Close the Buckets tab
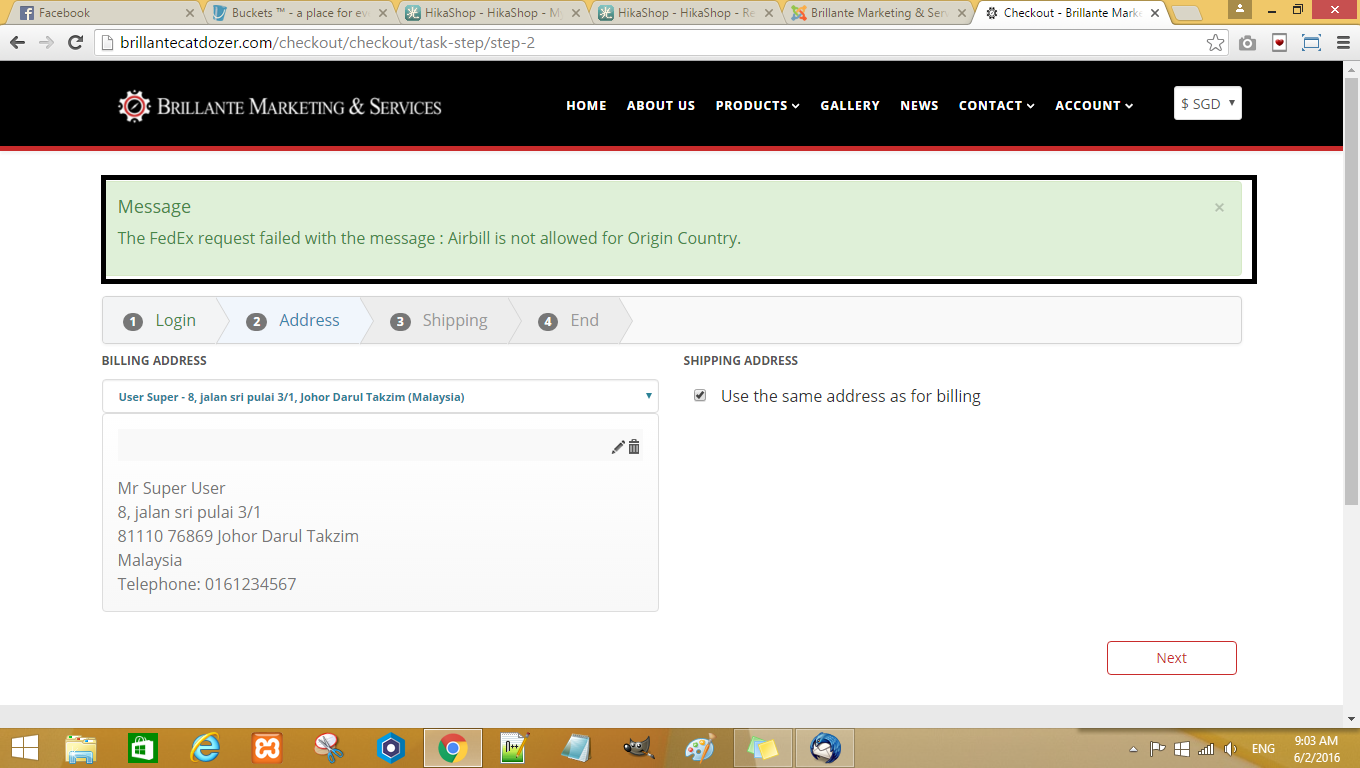The height and width of the screenshot is (768, 1360). coord(385,13)
